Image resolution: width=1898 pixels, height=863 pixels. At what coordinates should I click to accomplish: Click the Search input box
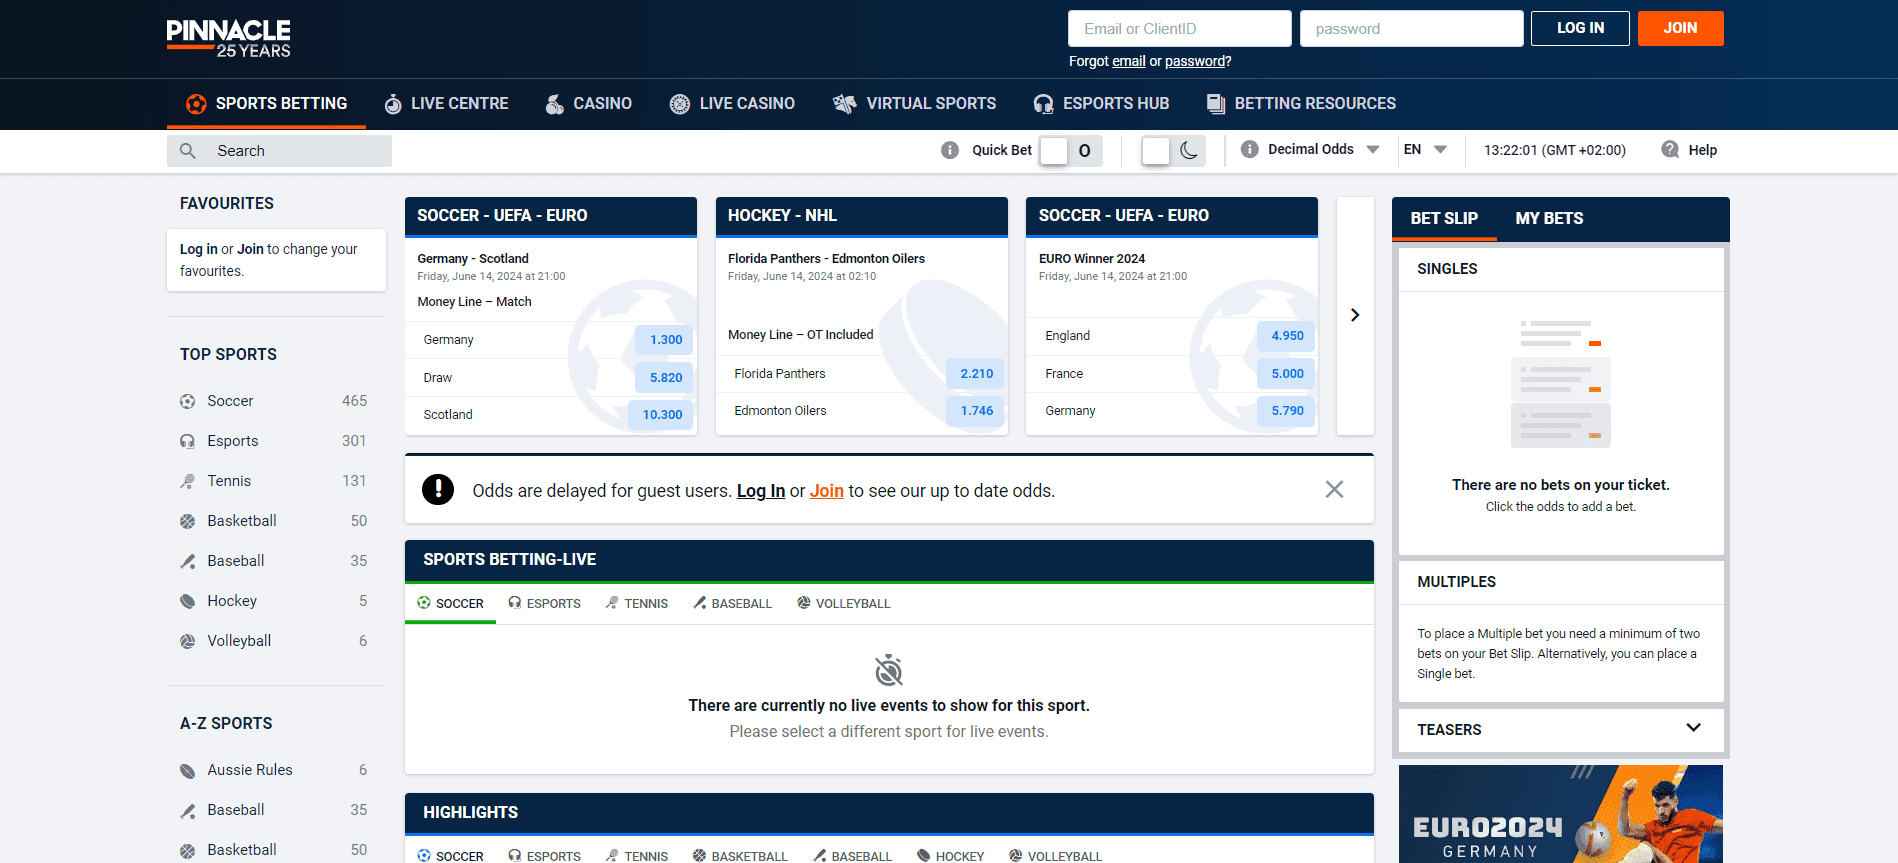[x=279, y=151]
